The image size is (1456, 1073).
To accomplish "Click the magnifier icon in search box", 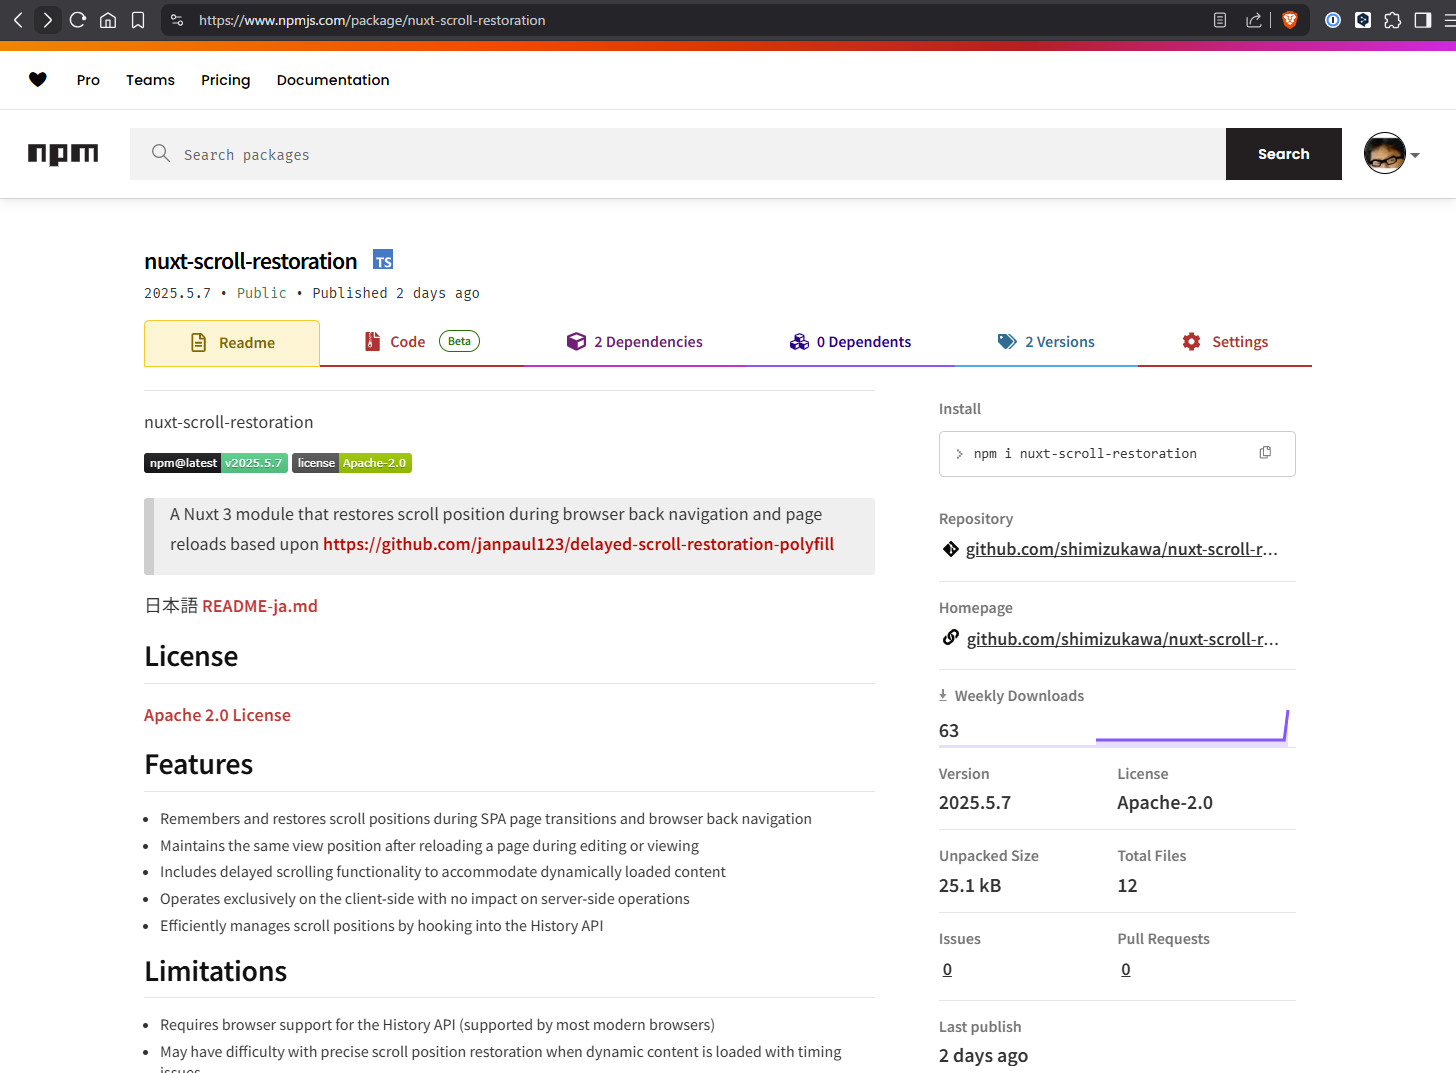I will point(160,153).
